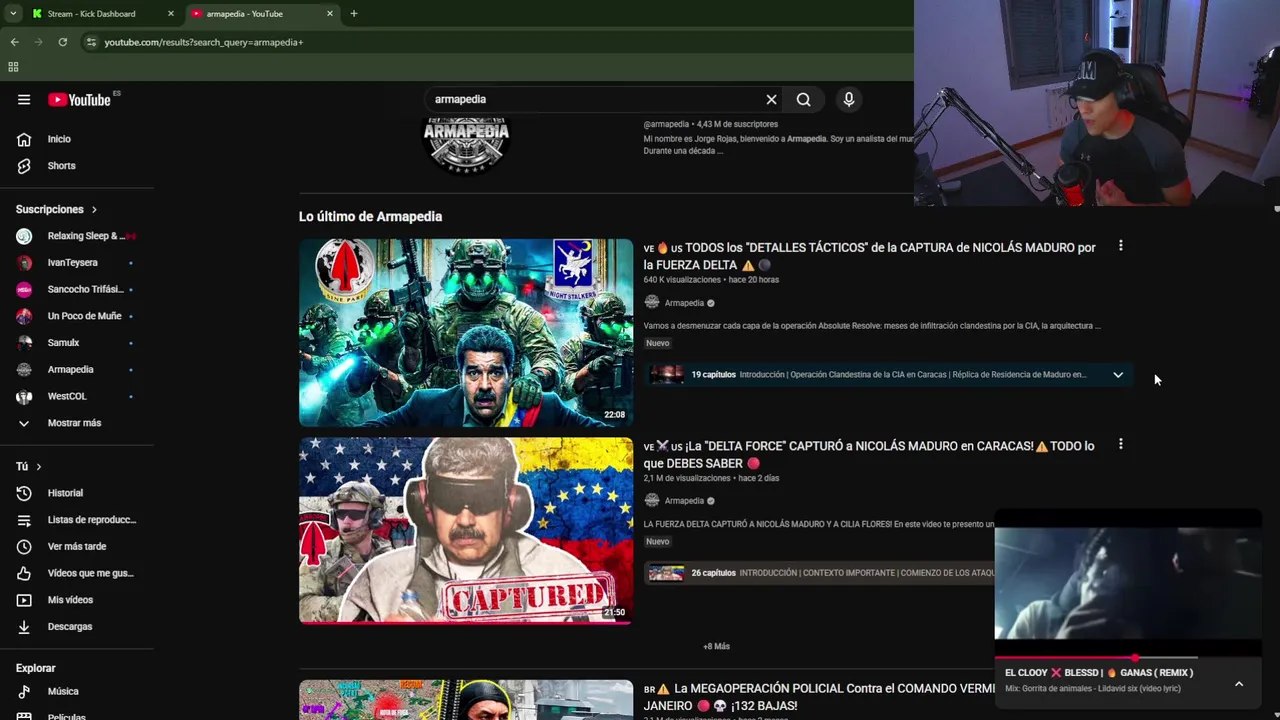
Task: Open more options for DELTA FORCE CAPTURÓ video
Action: click(x=1120, y=444)
